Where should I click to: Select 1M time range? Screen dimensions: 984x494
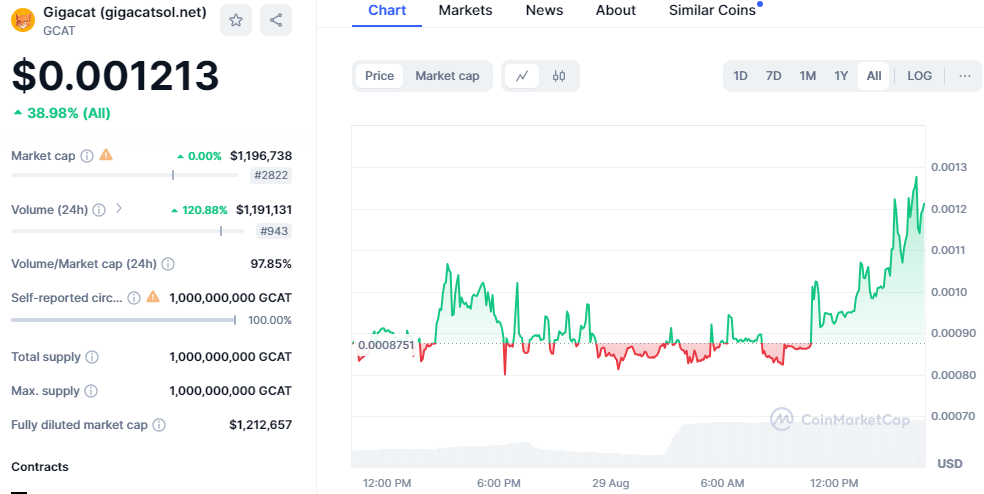pyautogui.click(x=808, y=76)
